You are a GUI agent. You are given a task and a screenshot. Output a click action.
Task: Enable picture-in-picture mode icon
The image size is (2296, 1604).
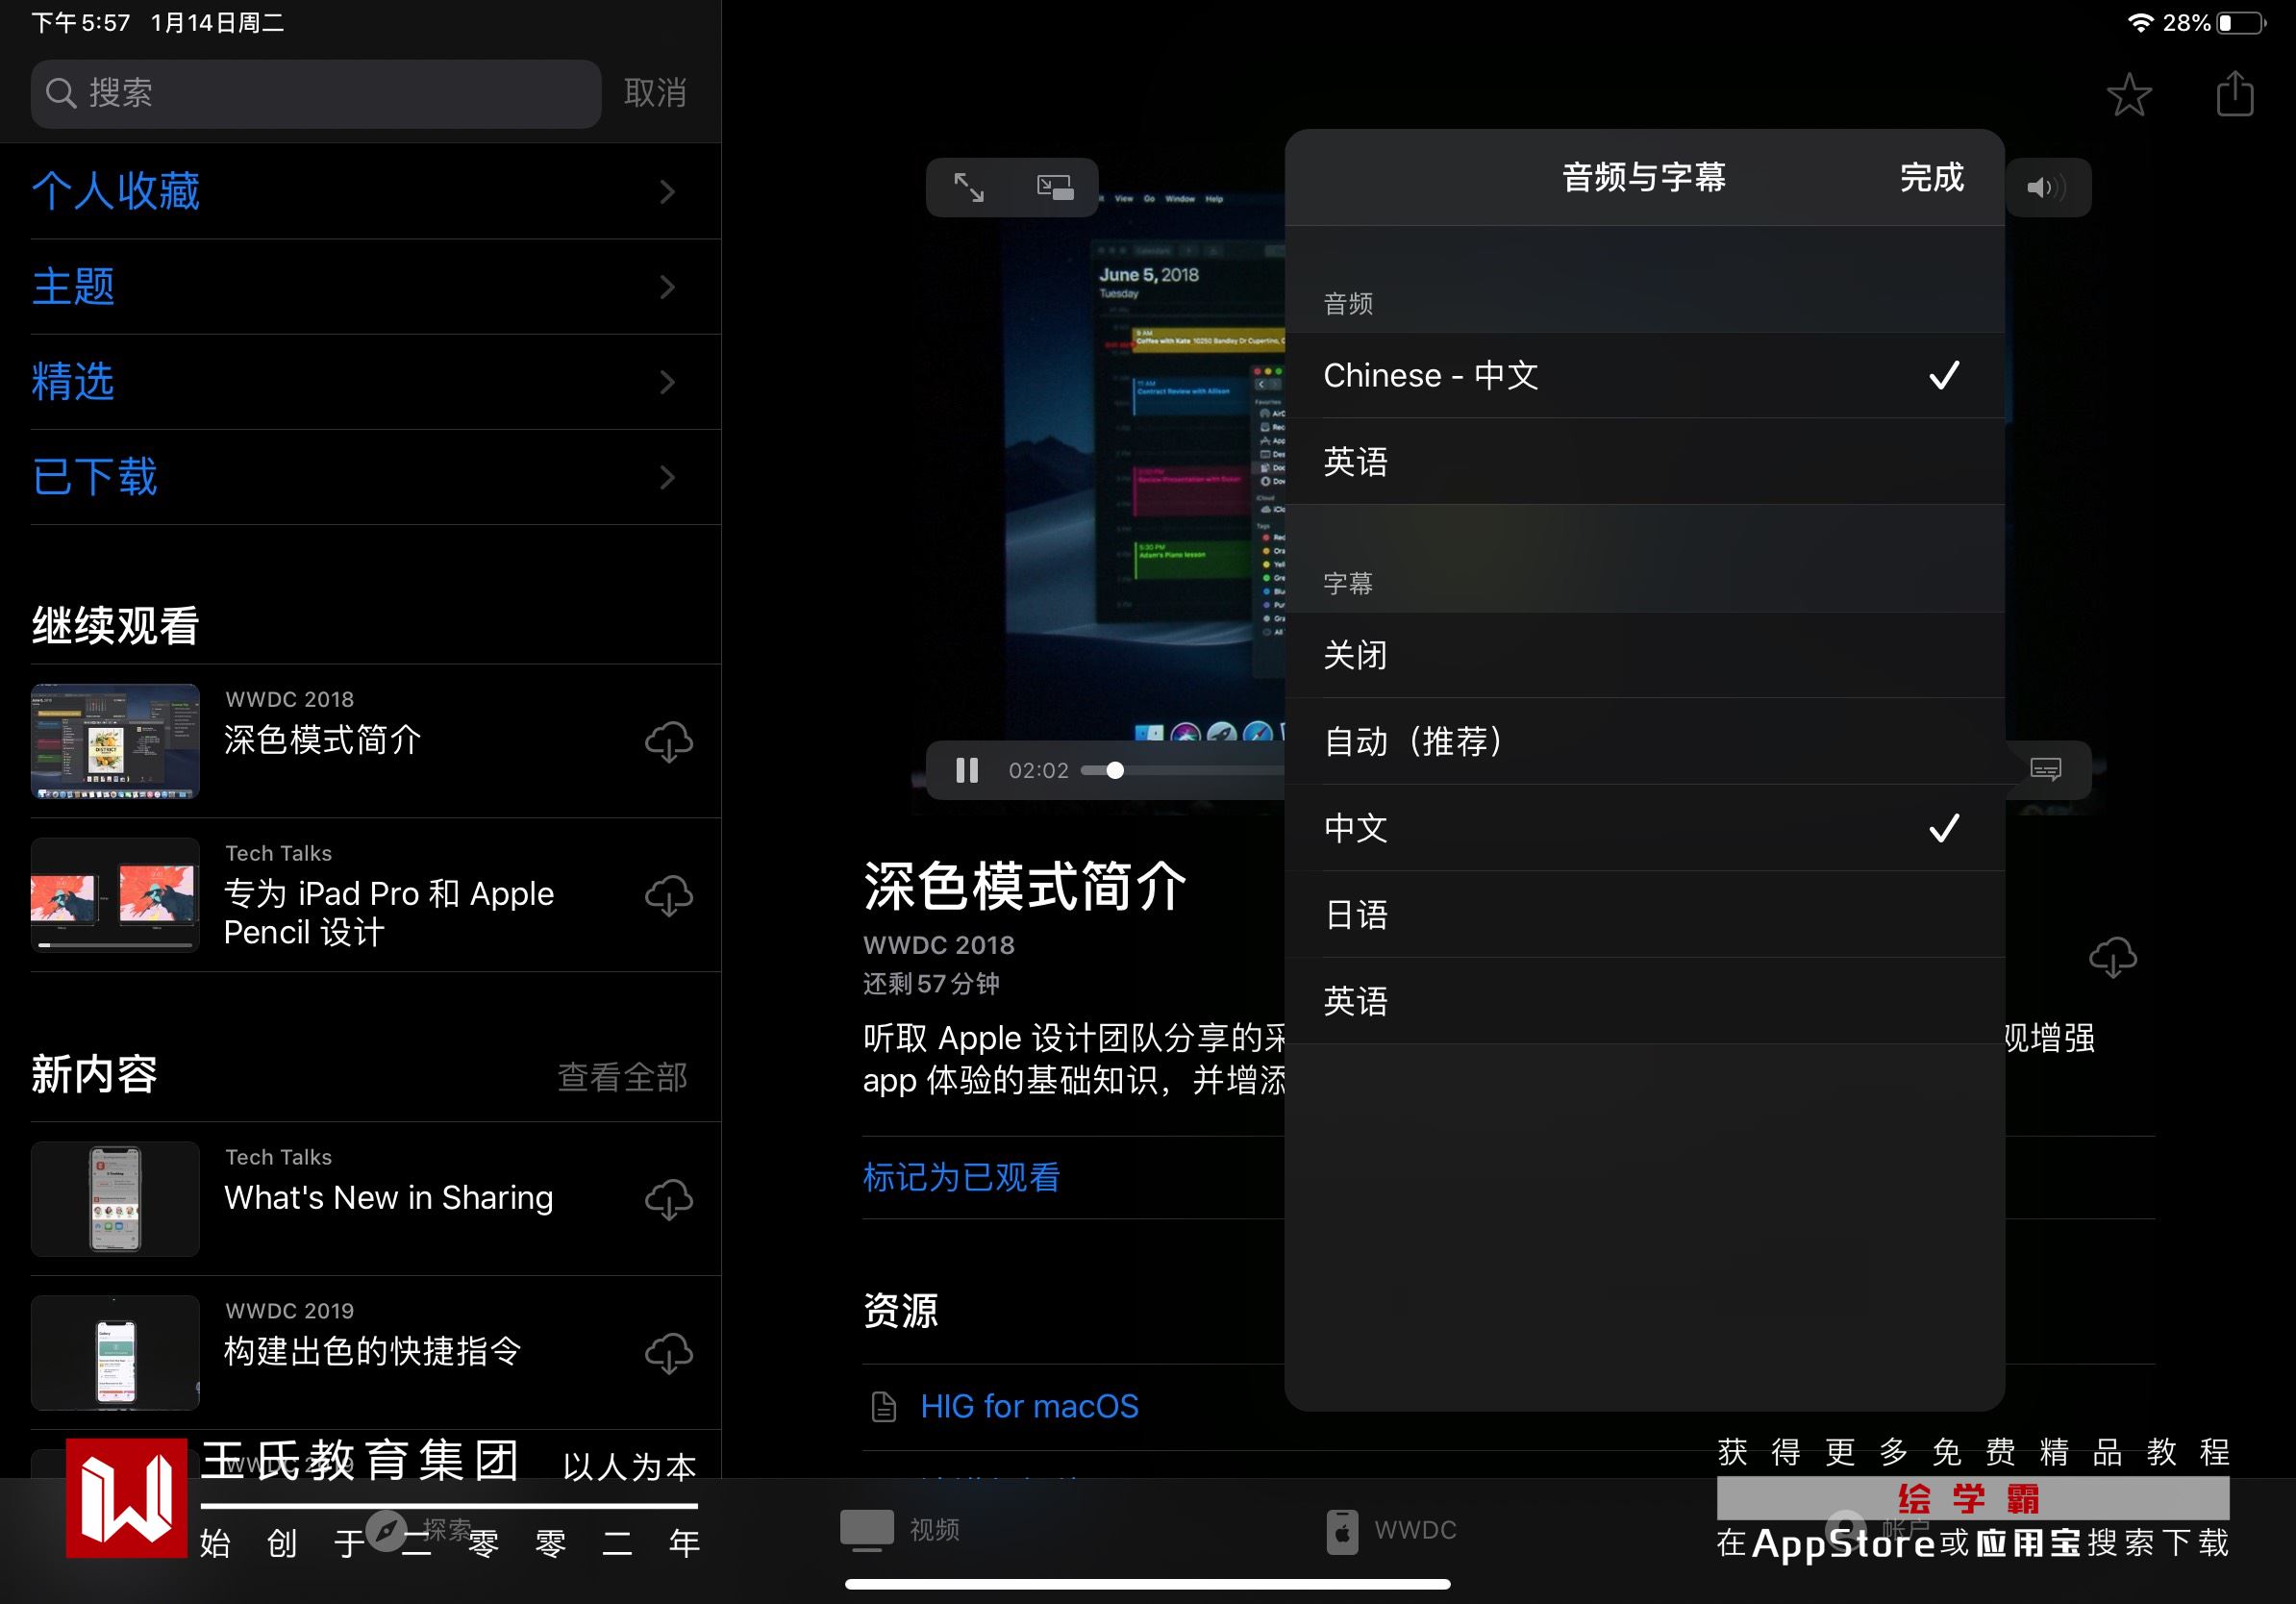tap(1055, 187)
